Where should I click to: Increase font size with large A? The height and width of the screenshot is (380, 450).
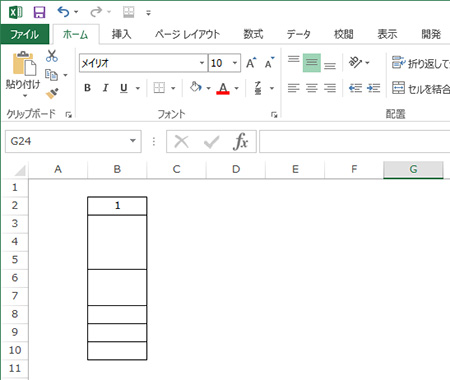(x=251, y=62)
